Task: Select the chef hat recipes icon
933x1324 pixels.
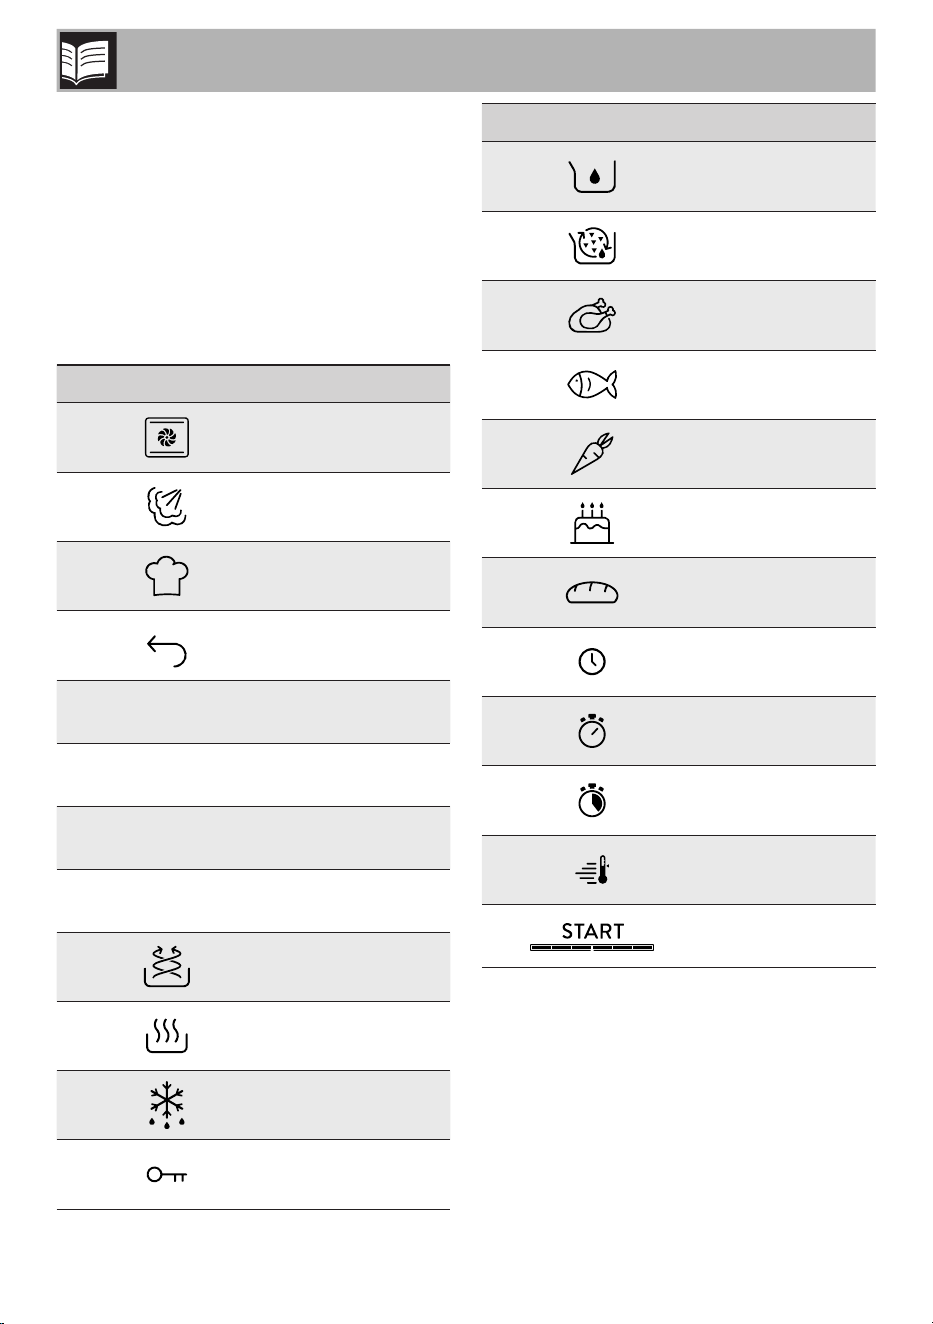Action: [x=167, y=576]
